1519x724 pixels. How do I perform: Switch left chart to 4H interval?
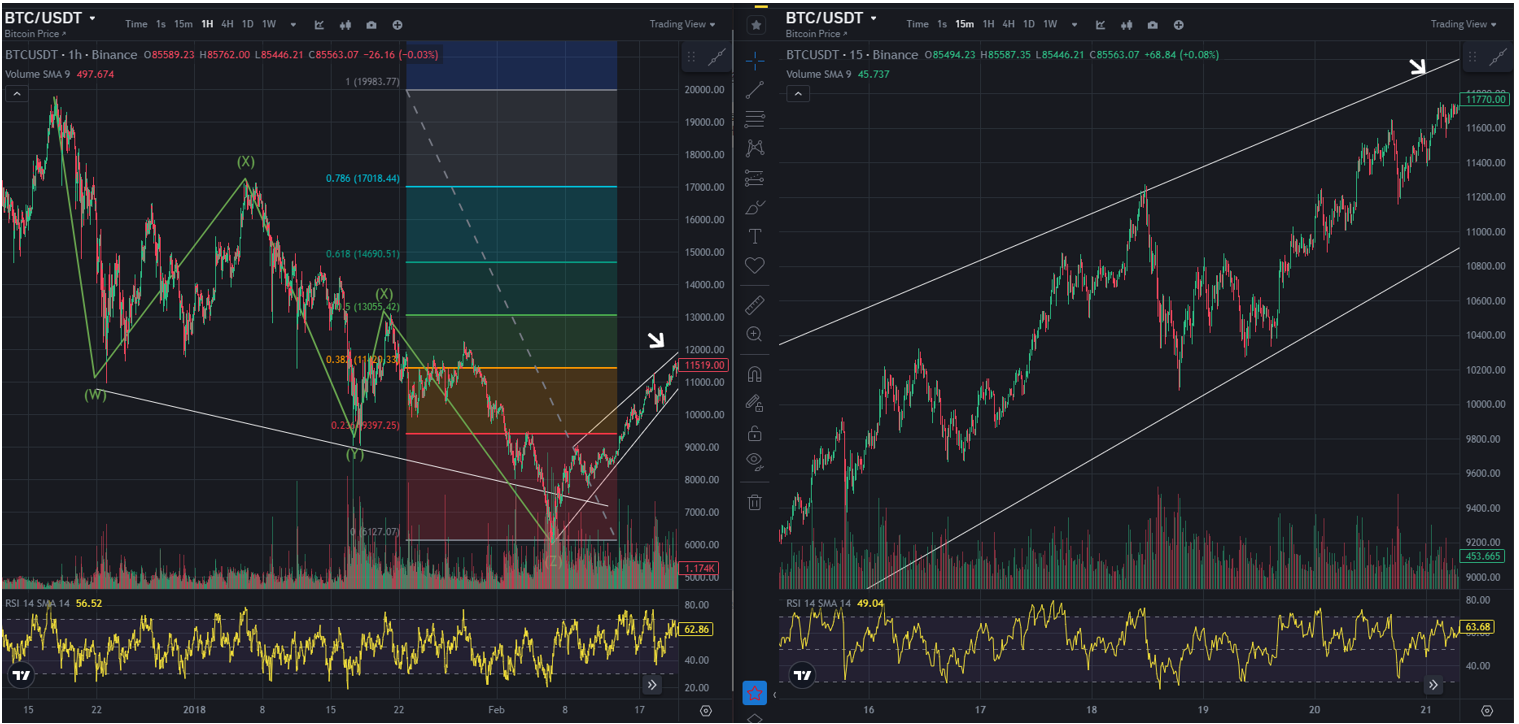[227, 24]
